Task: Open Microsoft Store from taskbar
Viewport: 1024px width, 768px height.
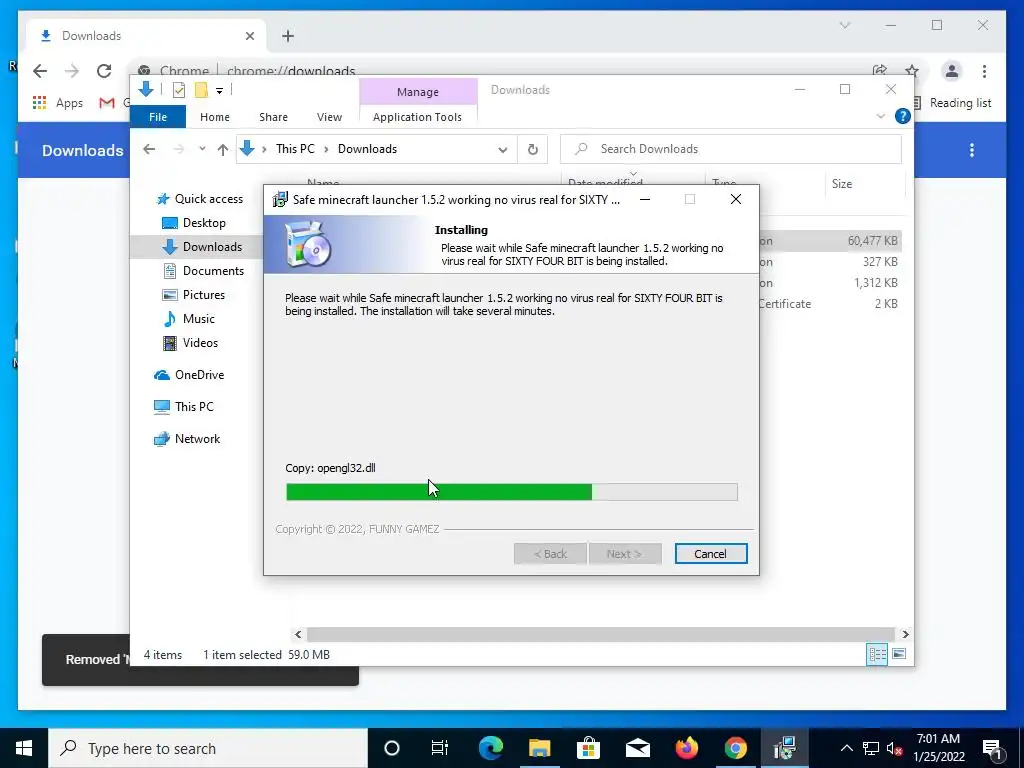Action: 588,748
